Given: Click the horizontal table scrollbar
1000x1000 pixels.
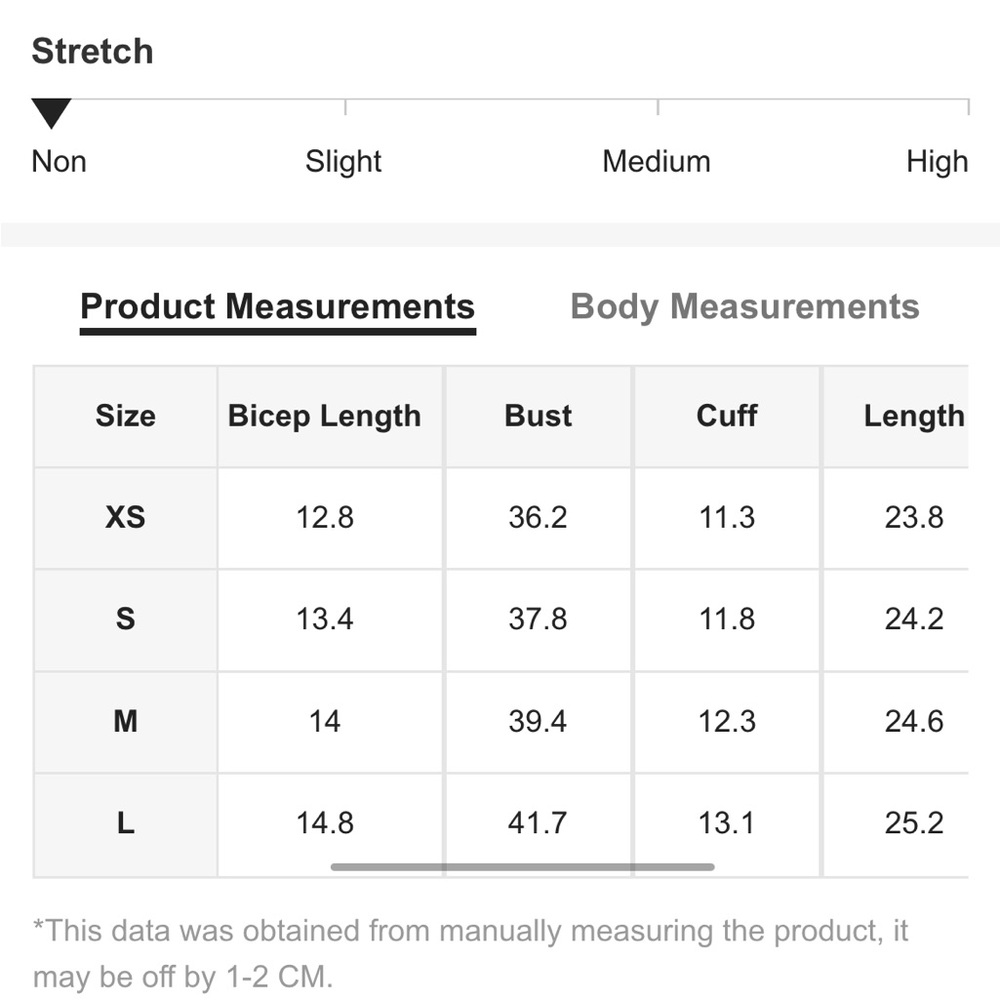Looking at the screenshot, I should (x=522, y=867).
